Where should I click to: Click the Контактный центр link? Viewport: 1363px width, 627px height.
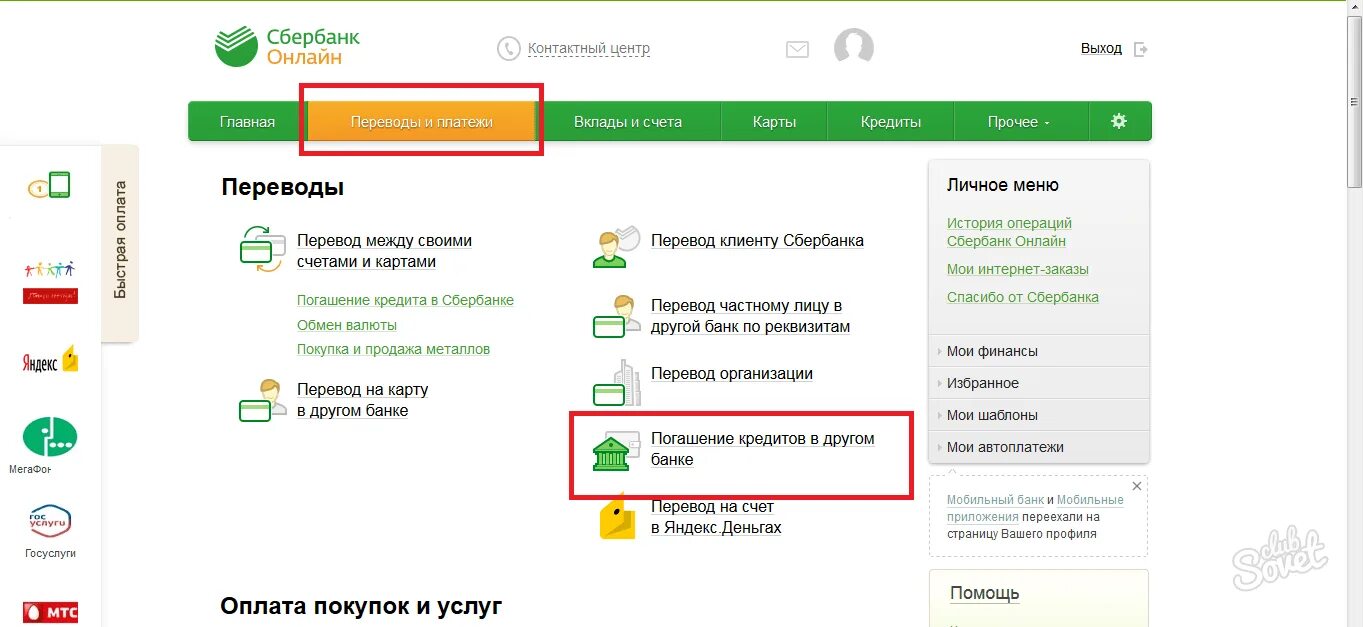(x=589, y=48)
